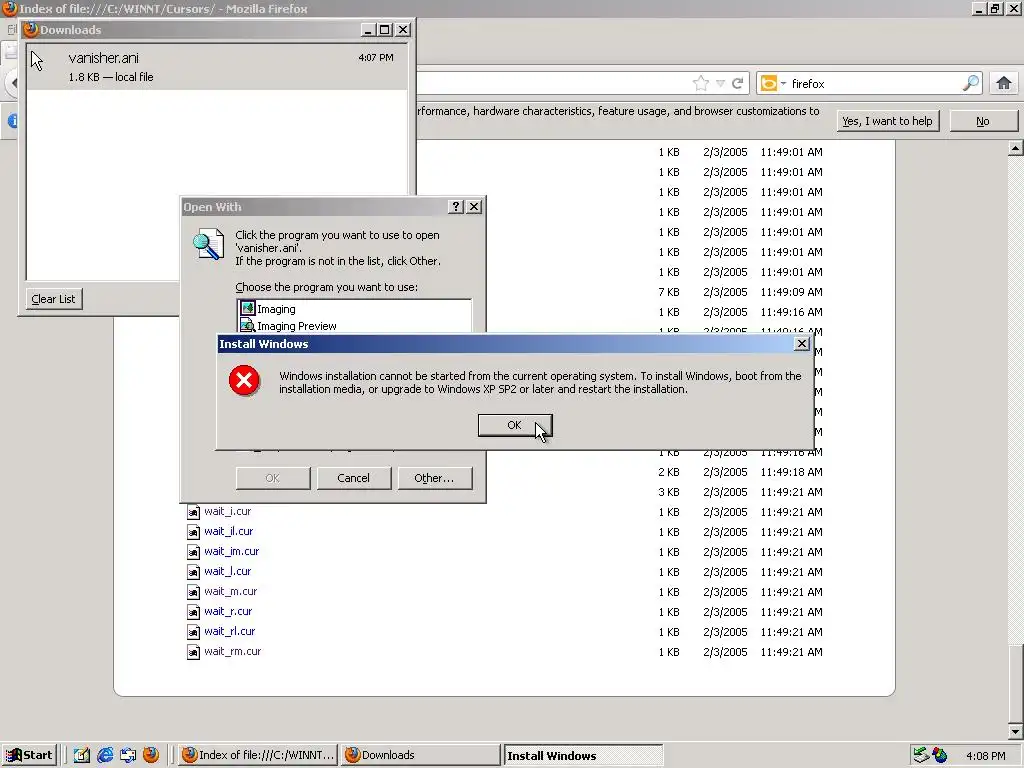Click the error icon in Install Windows dialog
Image resolution: width=1024 pixels, height=768 pixels.
coord(244,381)
